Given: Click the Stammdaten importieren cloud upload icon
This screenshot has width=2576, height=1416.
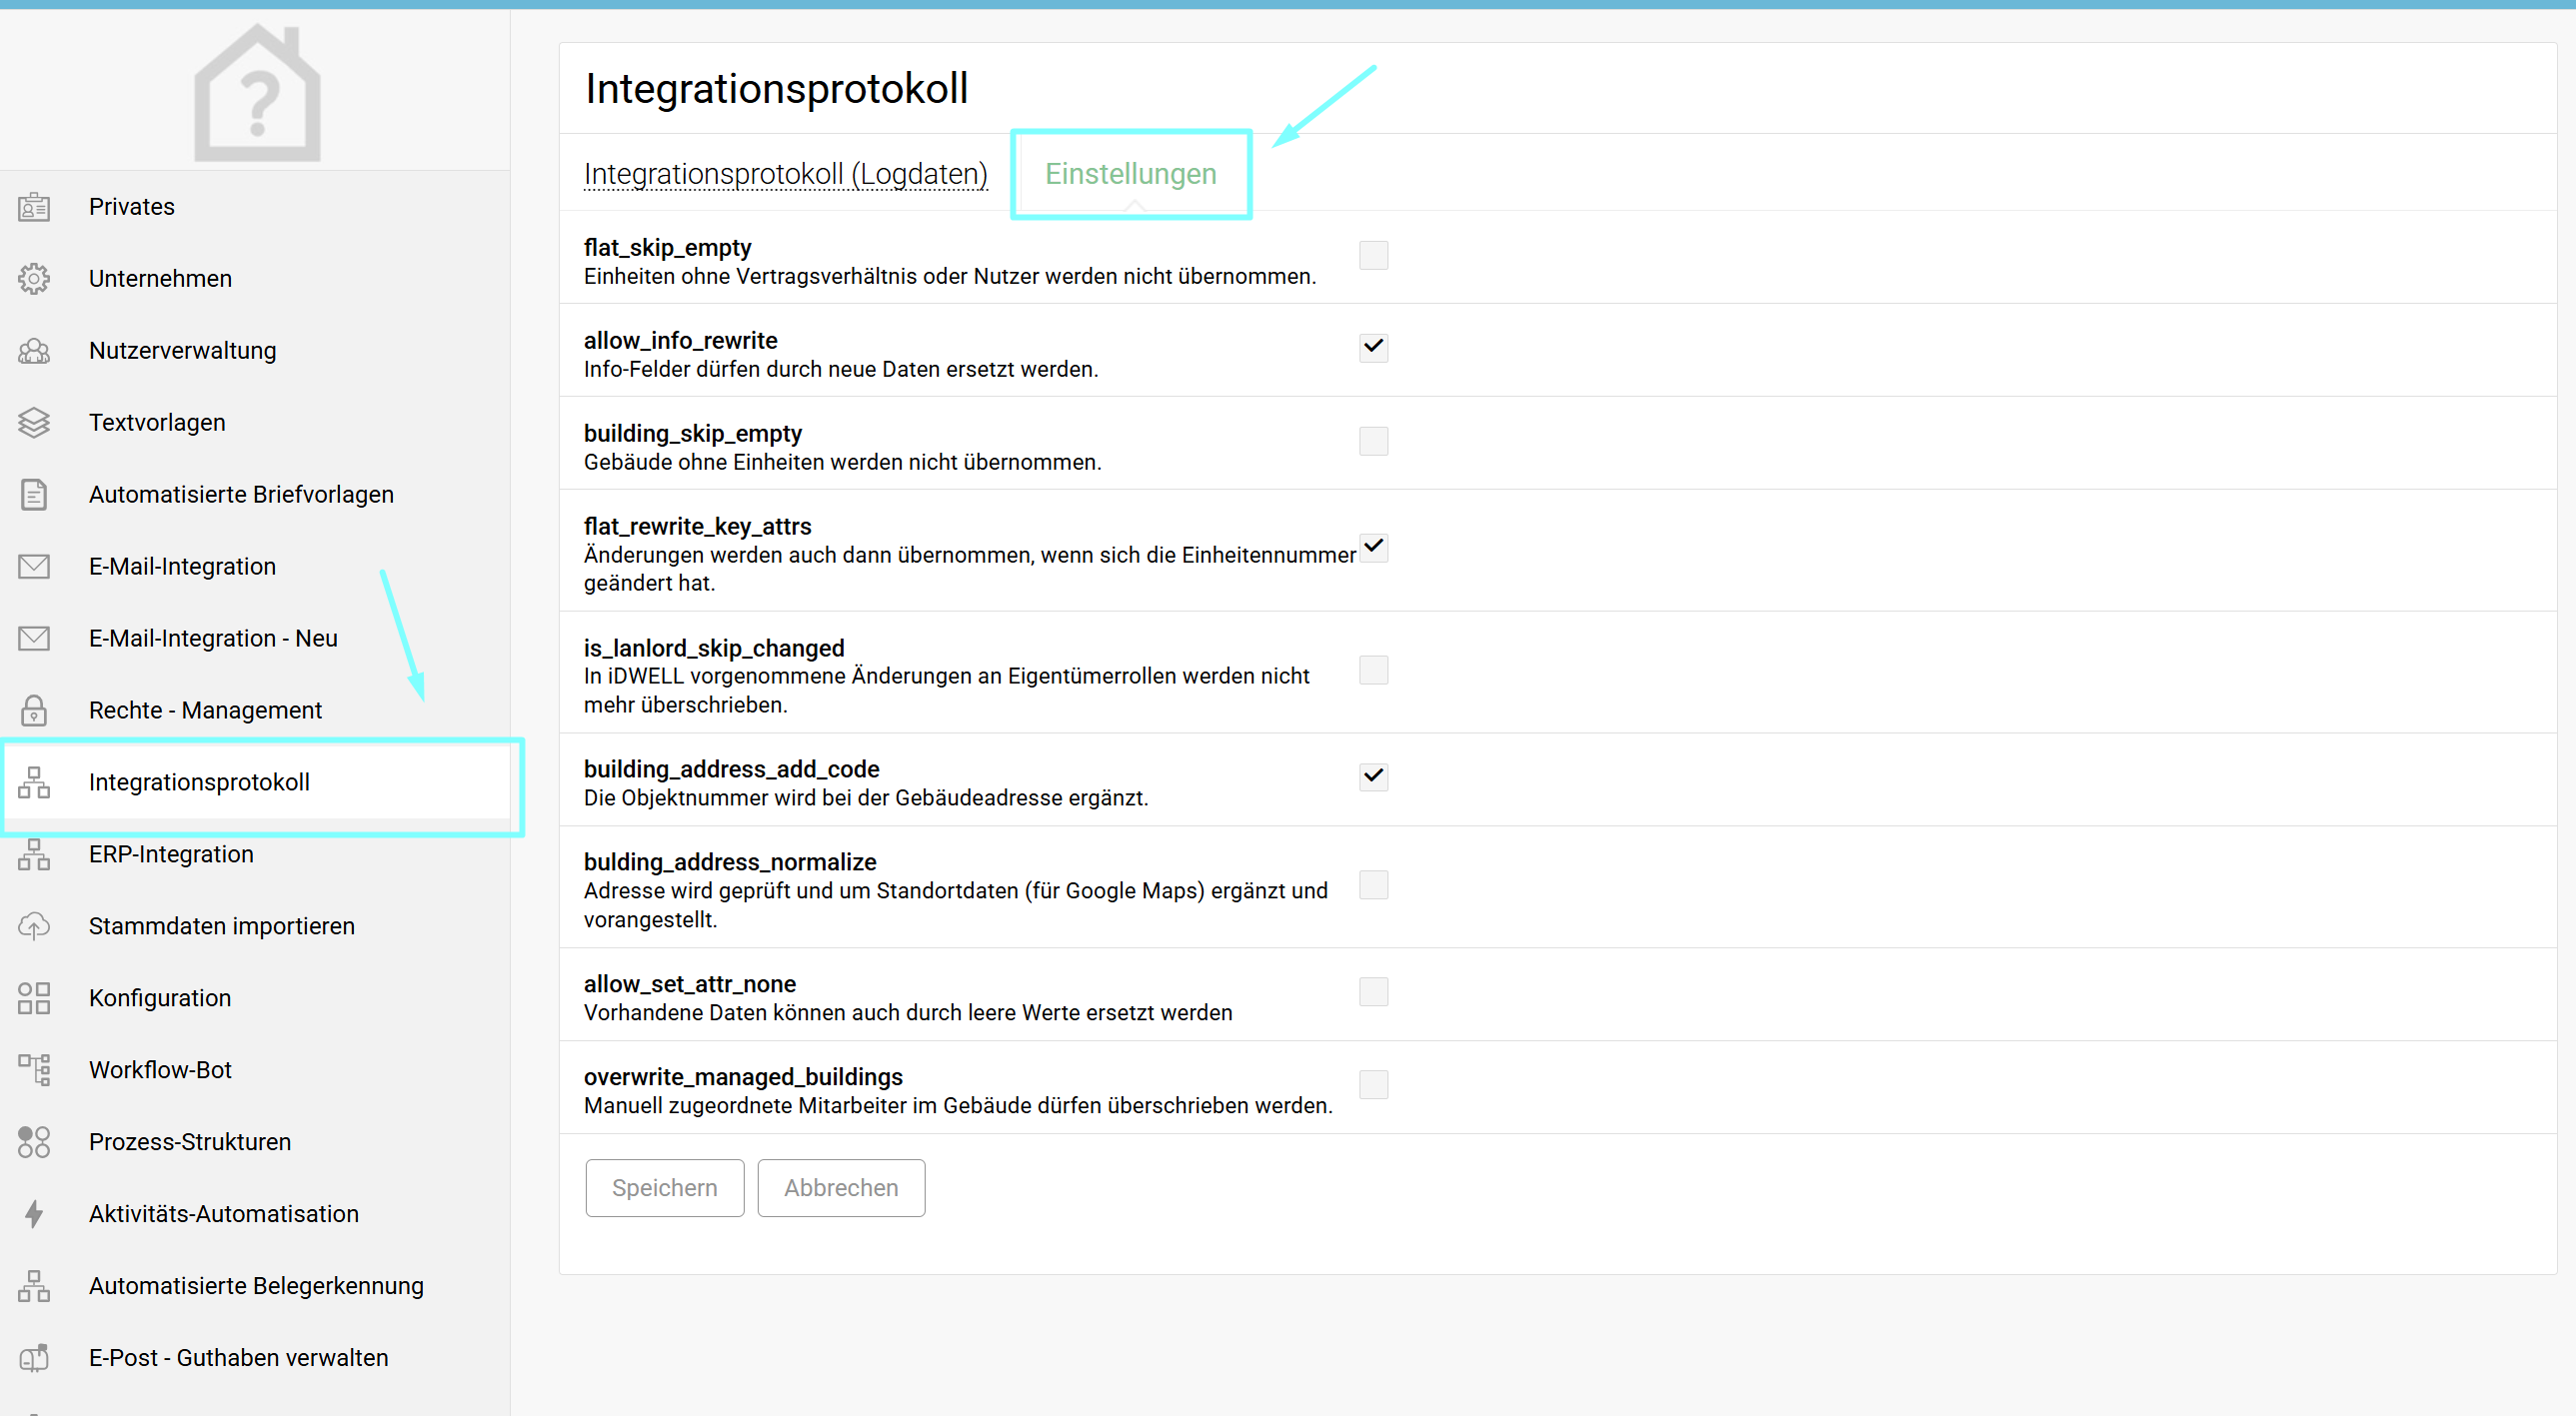Looking at the screenshot, I should 34,926.
